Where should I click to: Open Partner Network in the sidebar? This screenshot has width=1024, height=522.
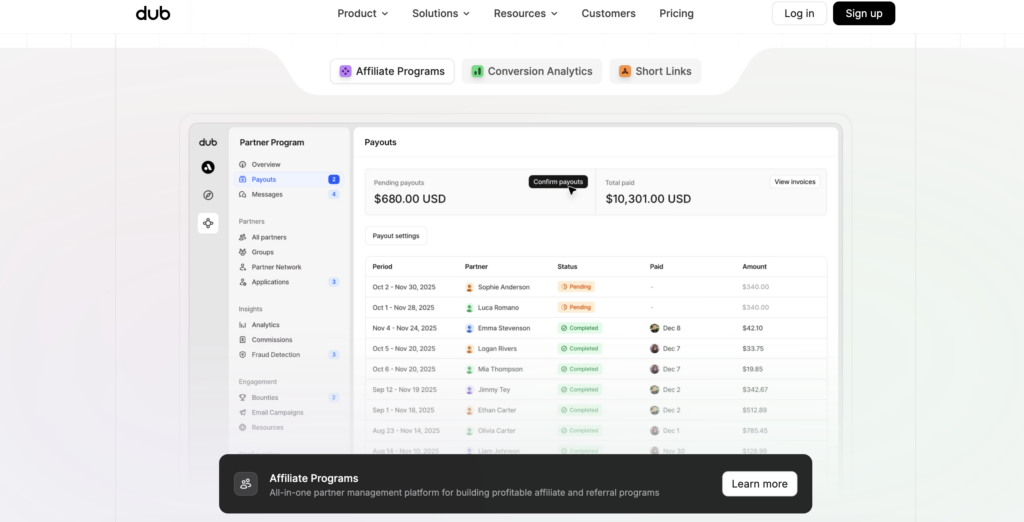point(289,267)
